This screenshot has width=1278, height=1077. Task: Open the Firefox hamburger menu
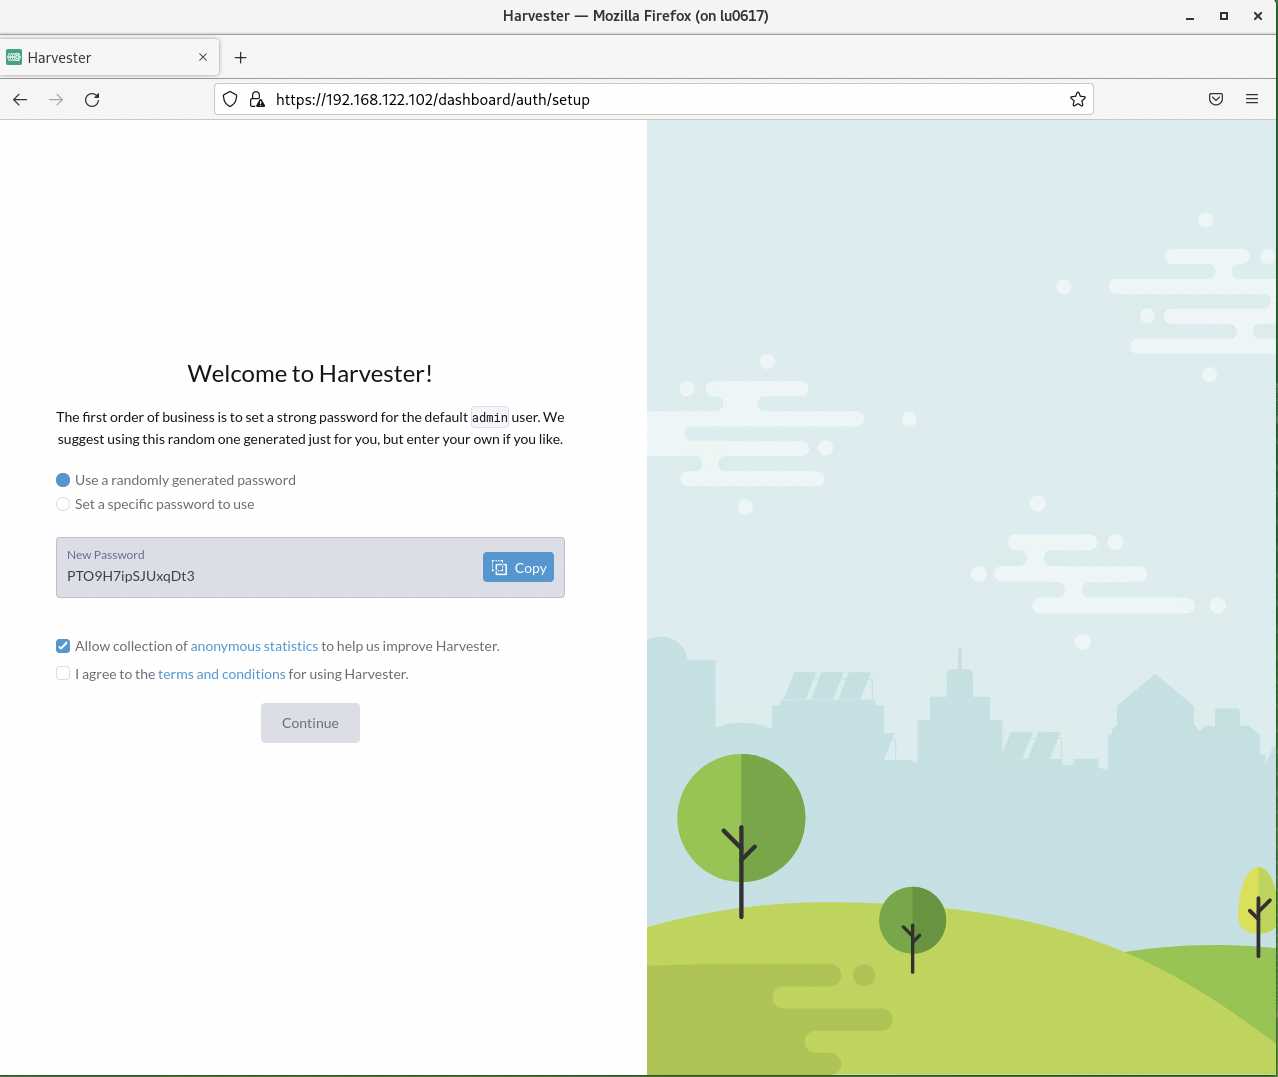(x=1252, y=99)
